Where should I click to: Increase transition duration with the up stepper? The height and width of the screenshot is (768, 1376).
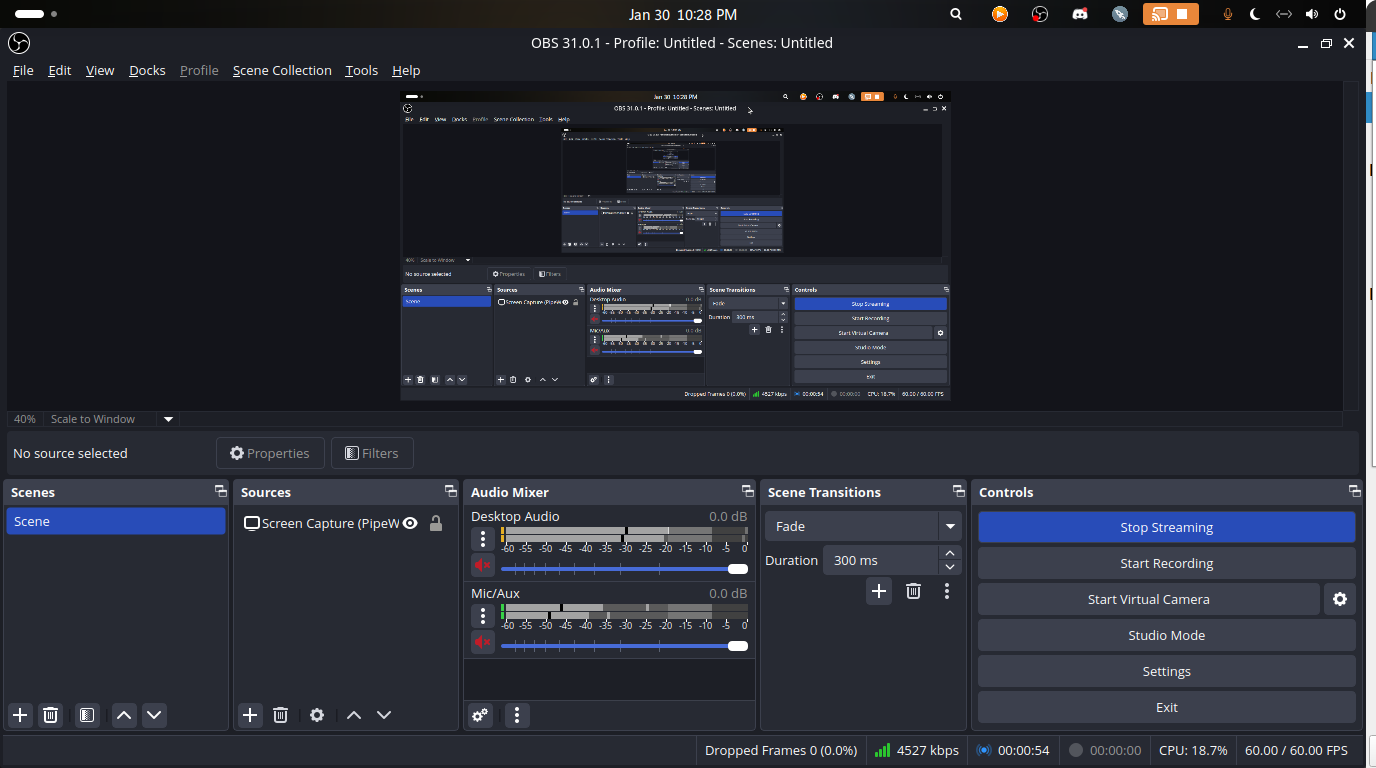[949, 552]
